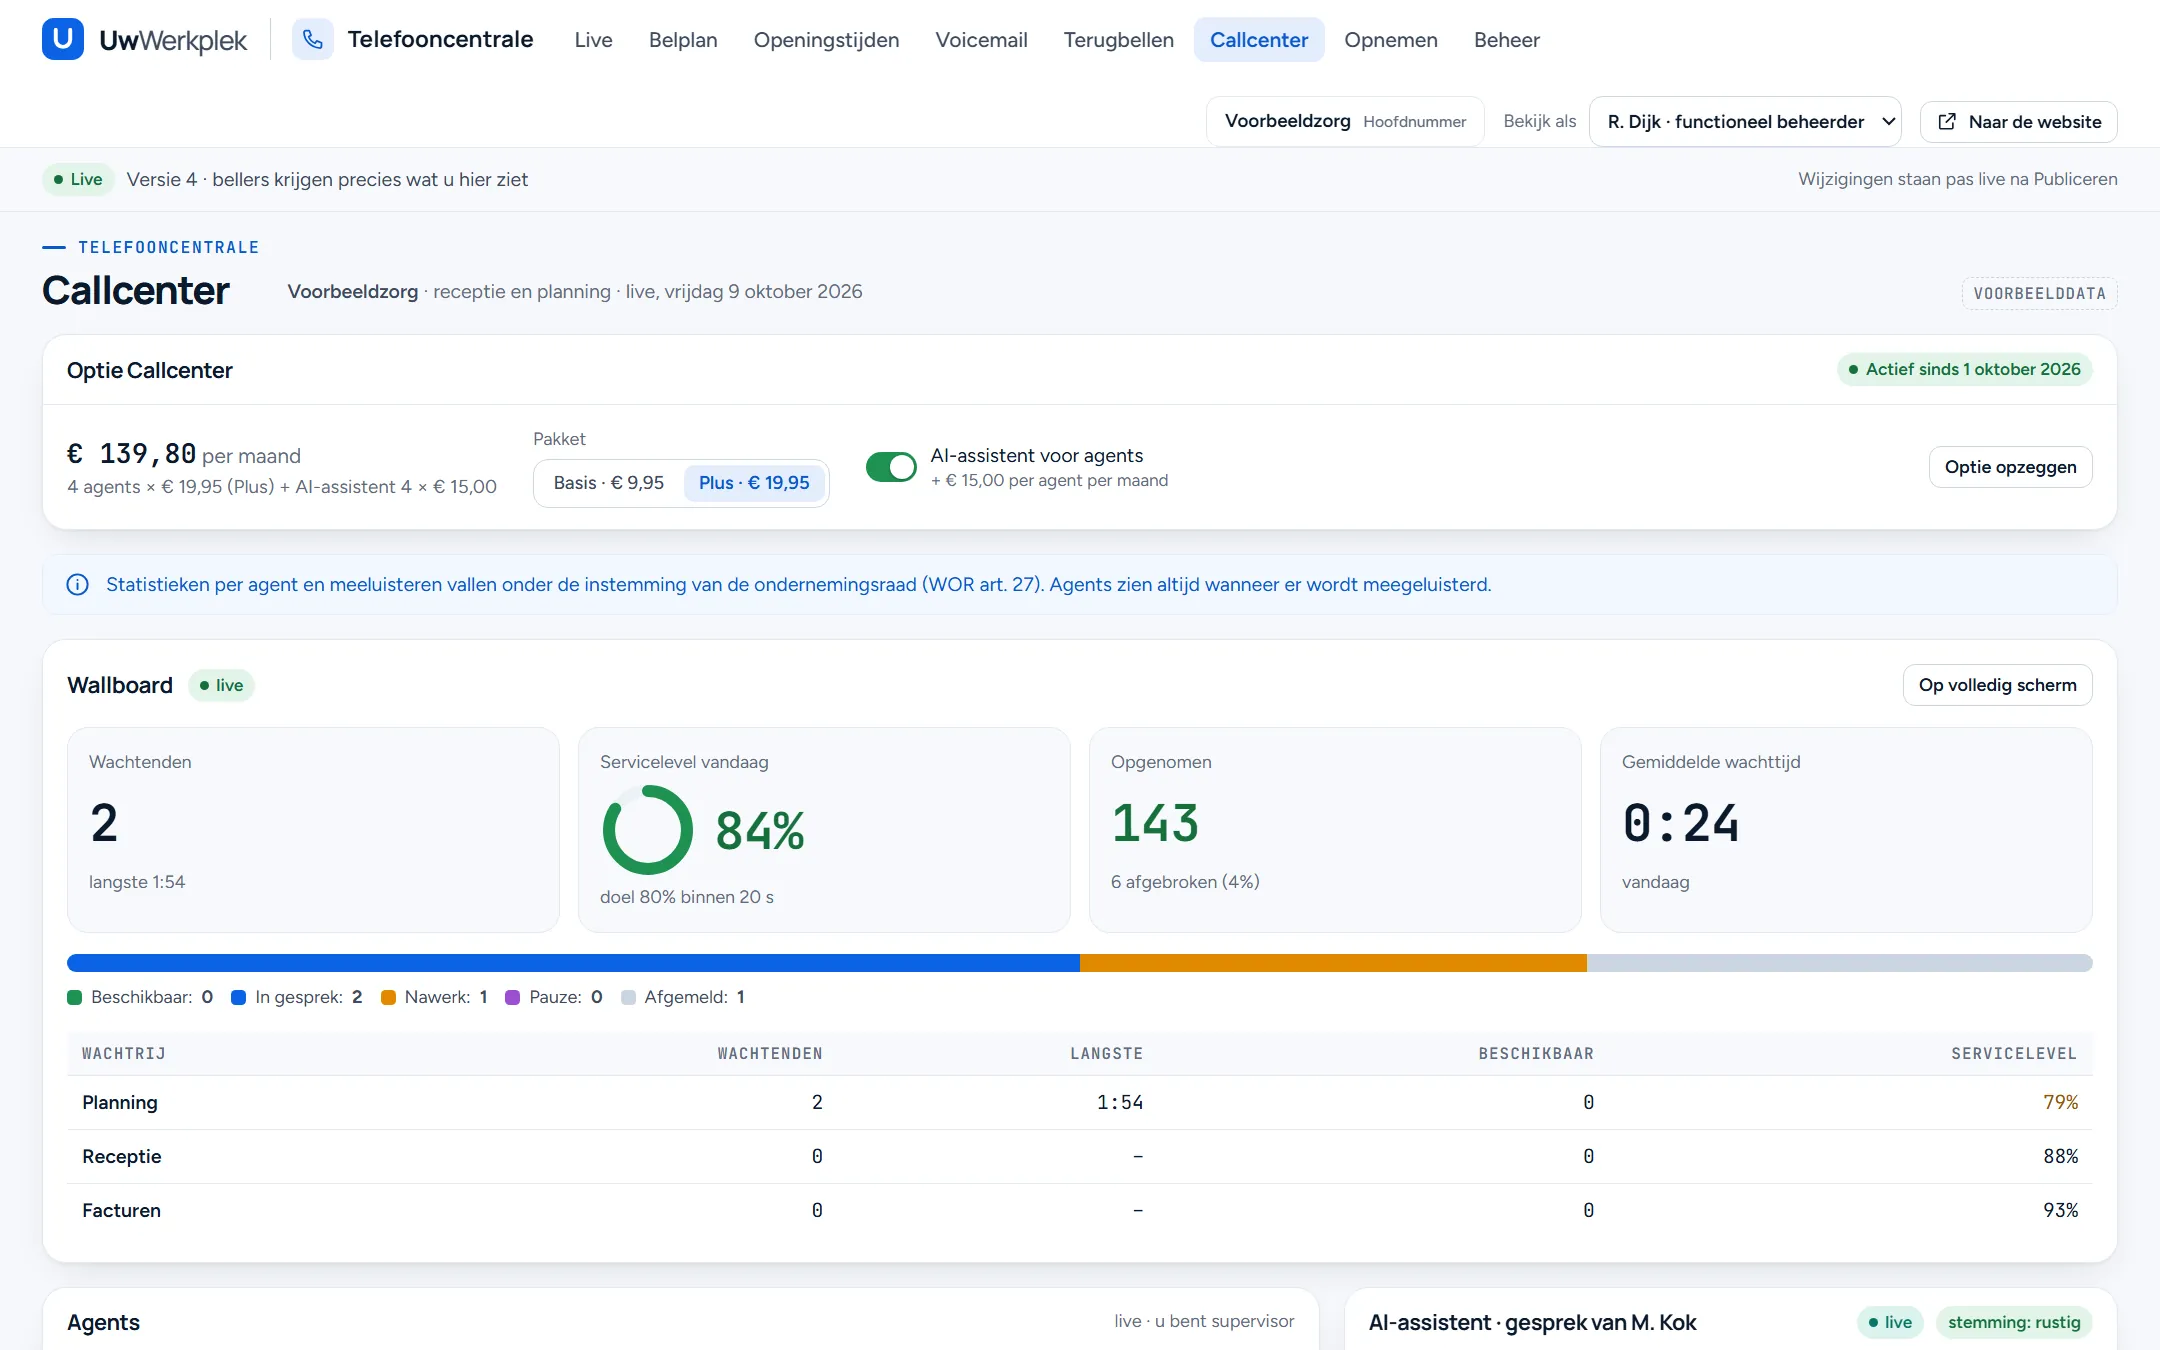Click Actief sinds 1 oktober 2026 badge
2160x1350 pixels.
[1964, 370]
